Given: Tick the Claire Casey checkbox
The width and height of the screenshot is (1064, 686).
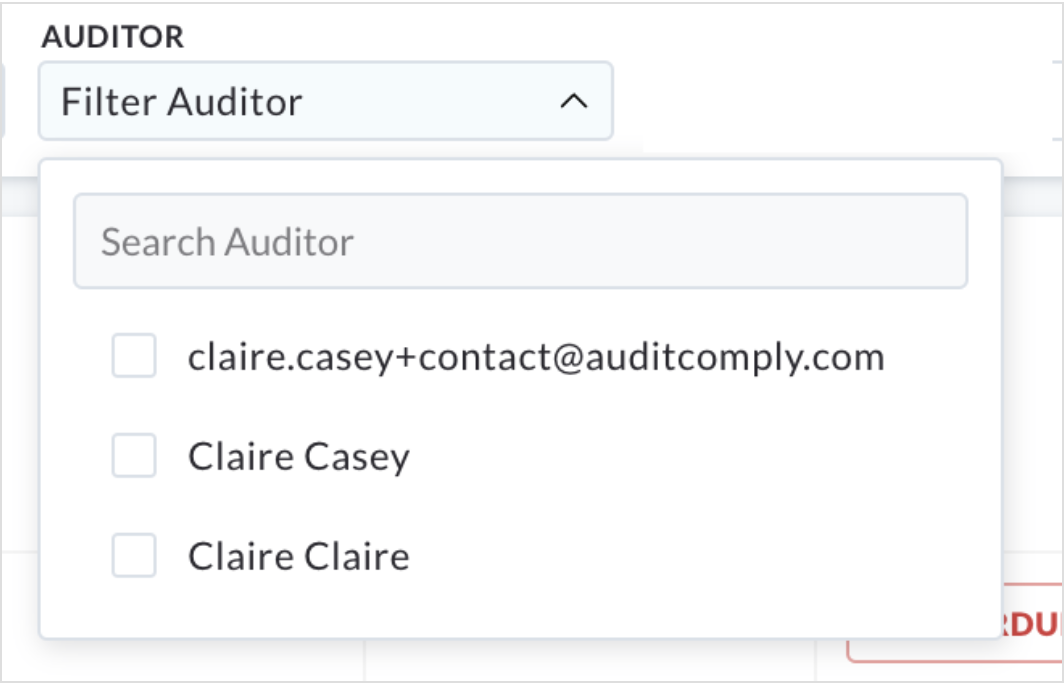Looking at the screenshot, I should click(x=134, y=455).
